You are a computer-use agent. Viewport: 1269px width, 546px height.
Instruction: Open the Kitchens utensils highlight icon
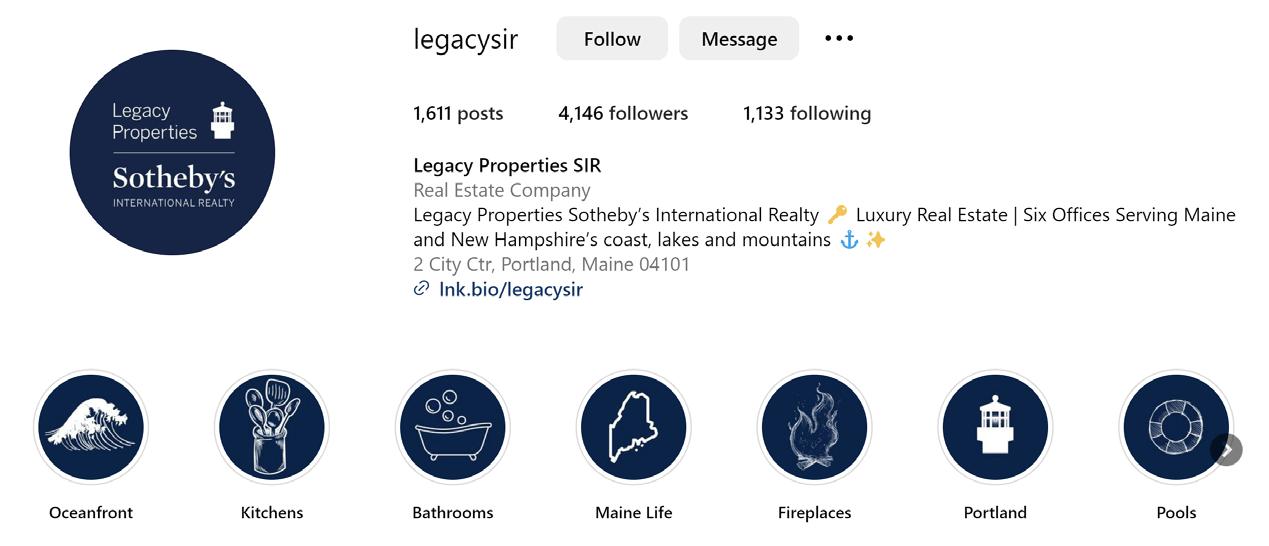[272, 428]
